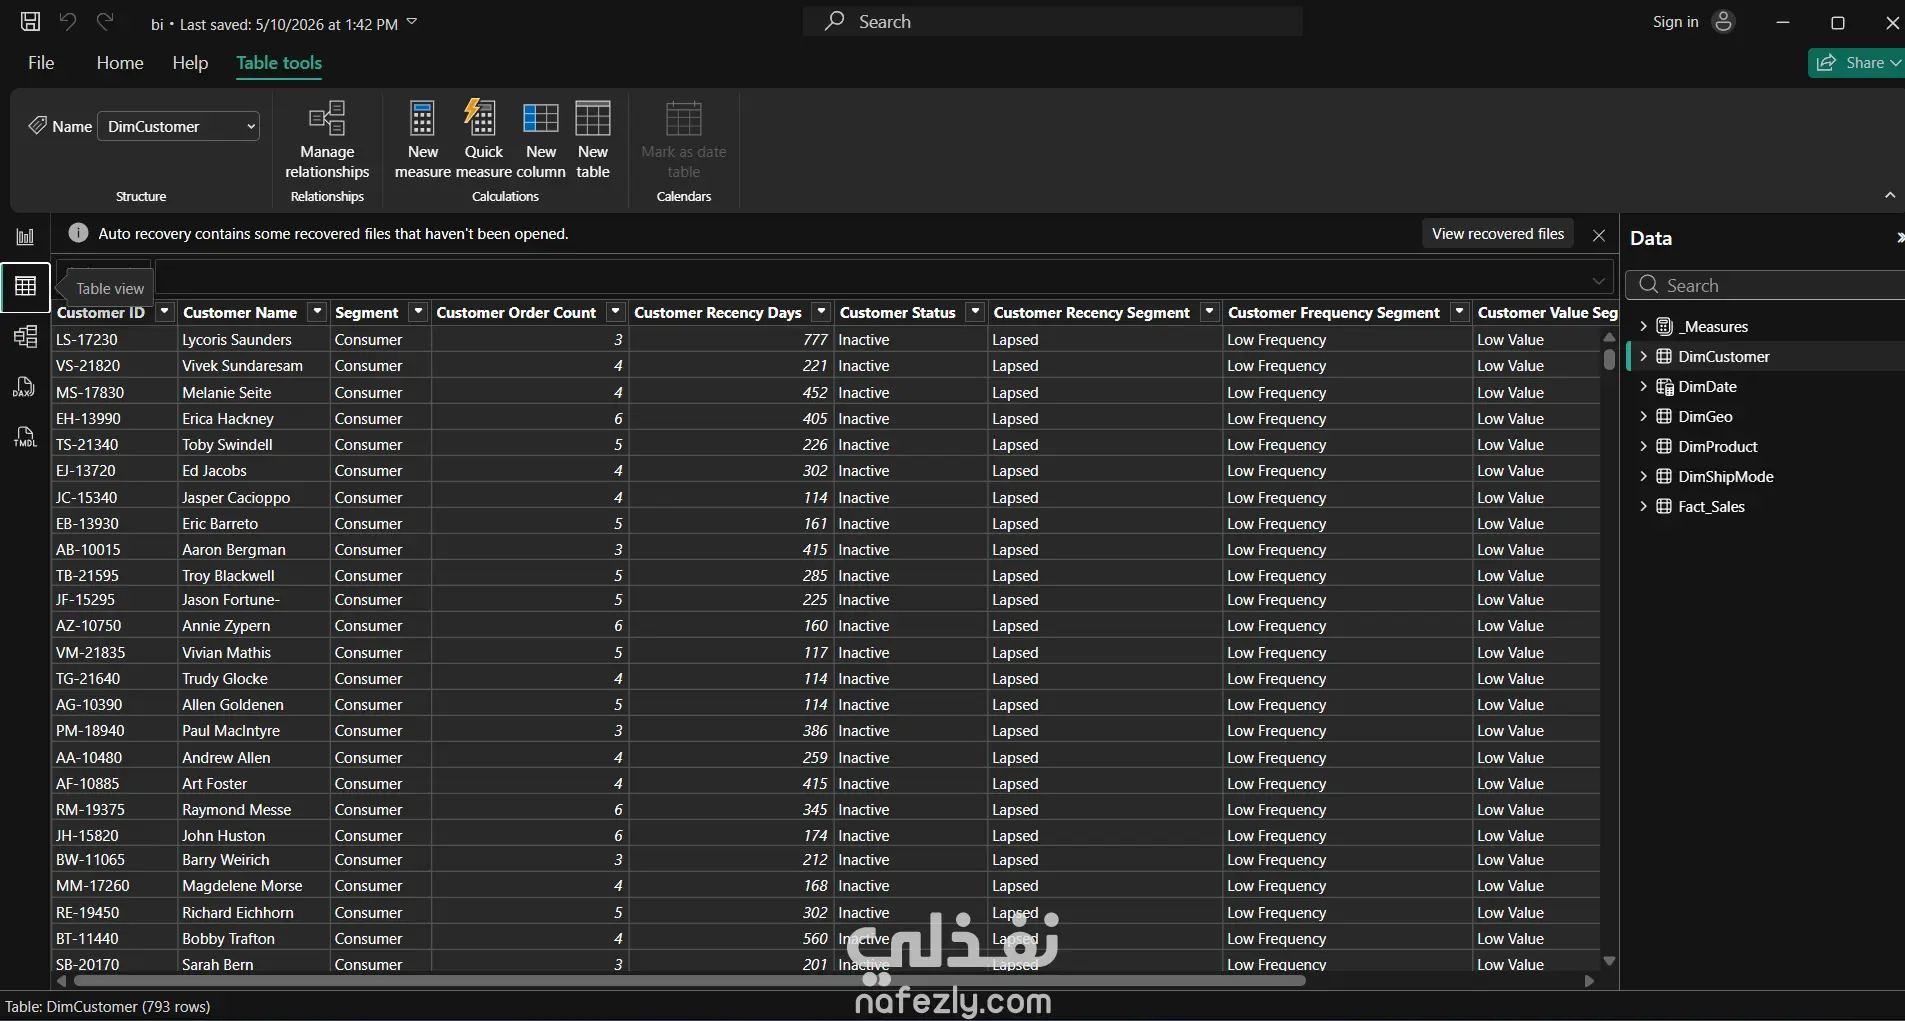Click View recovered files

tap(1497, 234)
